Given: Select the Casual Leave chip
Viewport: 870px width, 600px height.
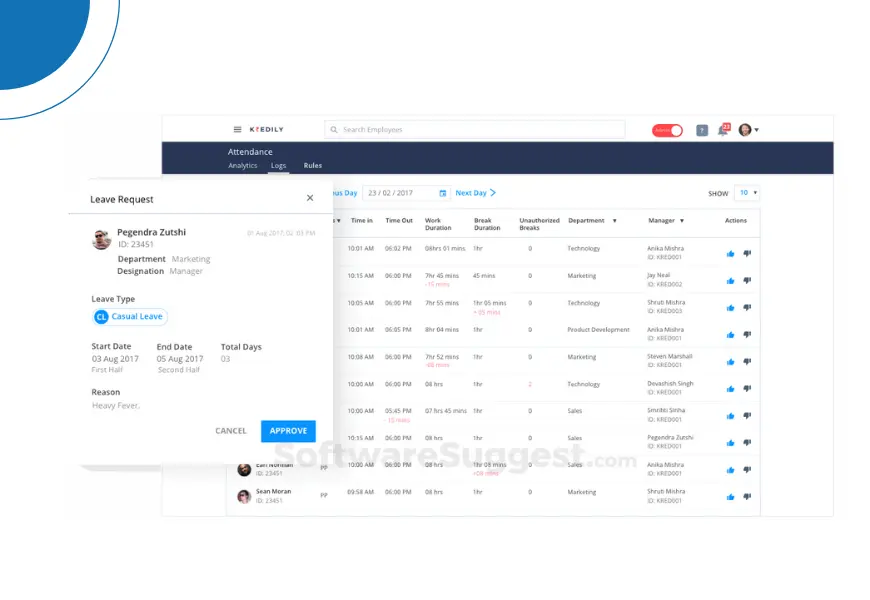Looking at the screenshot, I should pos(130,316).
